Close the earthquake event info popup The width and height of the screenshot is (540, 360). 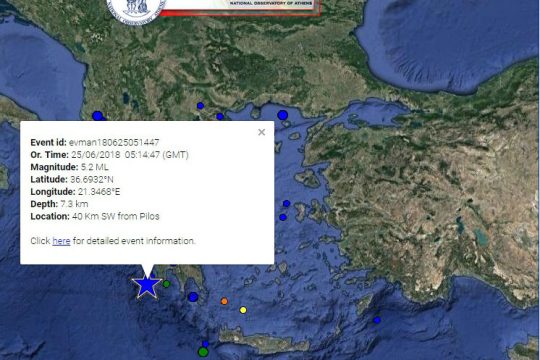point(262,132)
